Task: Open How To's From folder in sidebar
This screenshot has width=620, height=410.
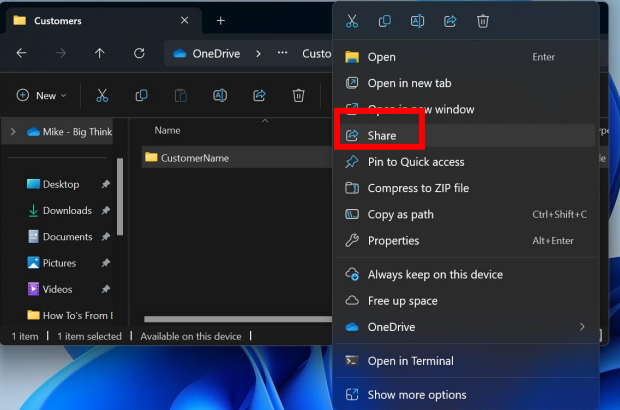Action: [70, 316]
